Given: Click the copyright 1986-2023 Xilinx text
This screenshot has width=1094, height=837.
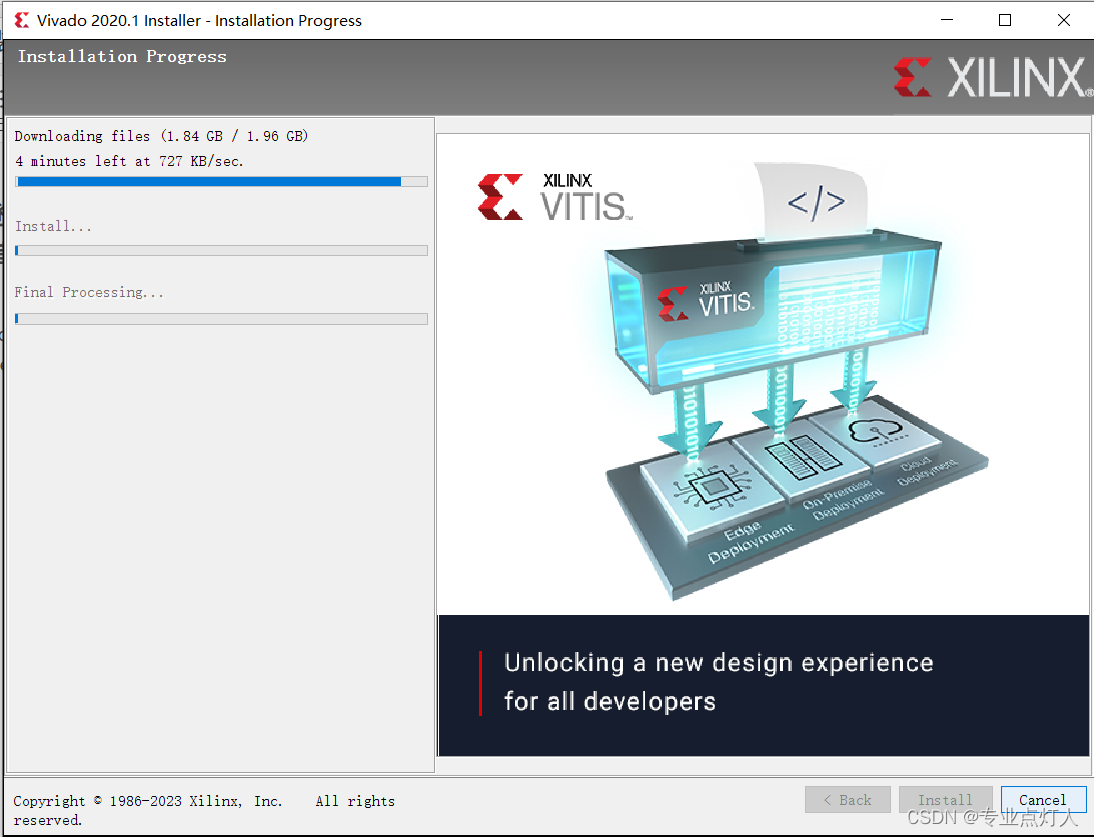Looking at the screenshot, I should [x=204, y=810].
